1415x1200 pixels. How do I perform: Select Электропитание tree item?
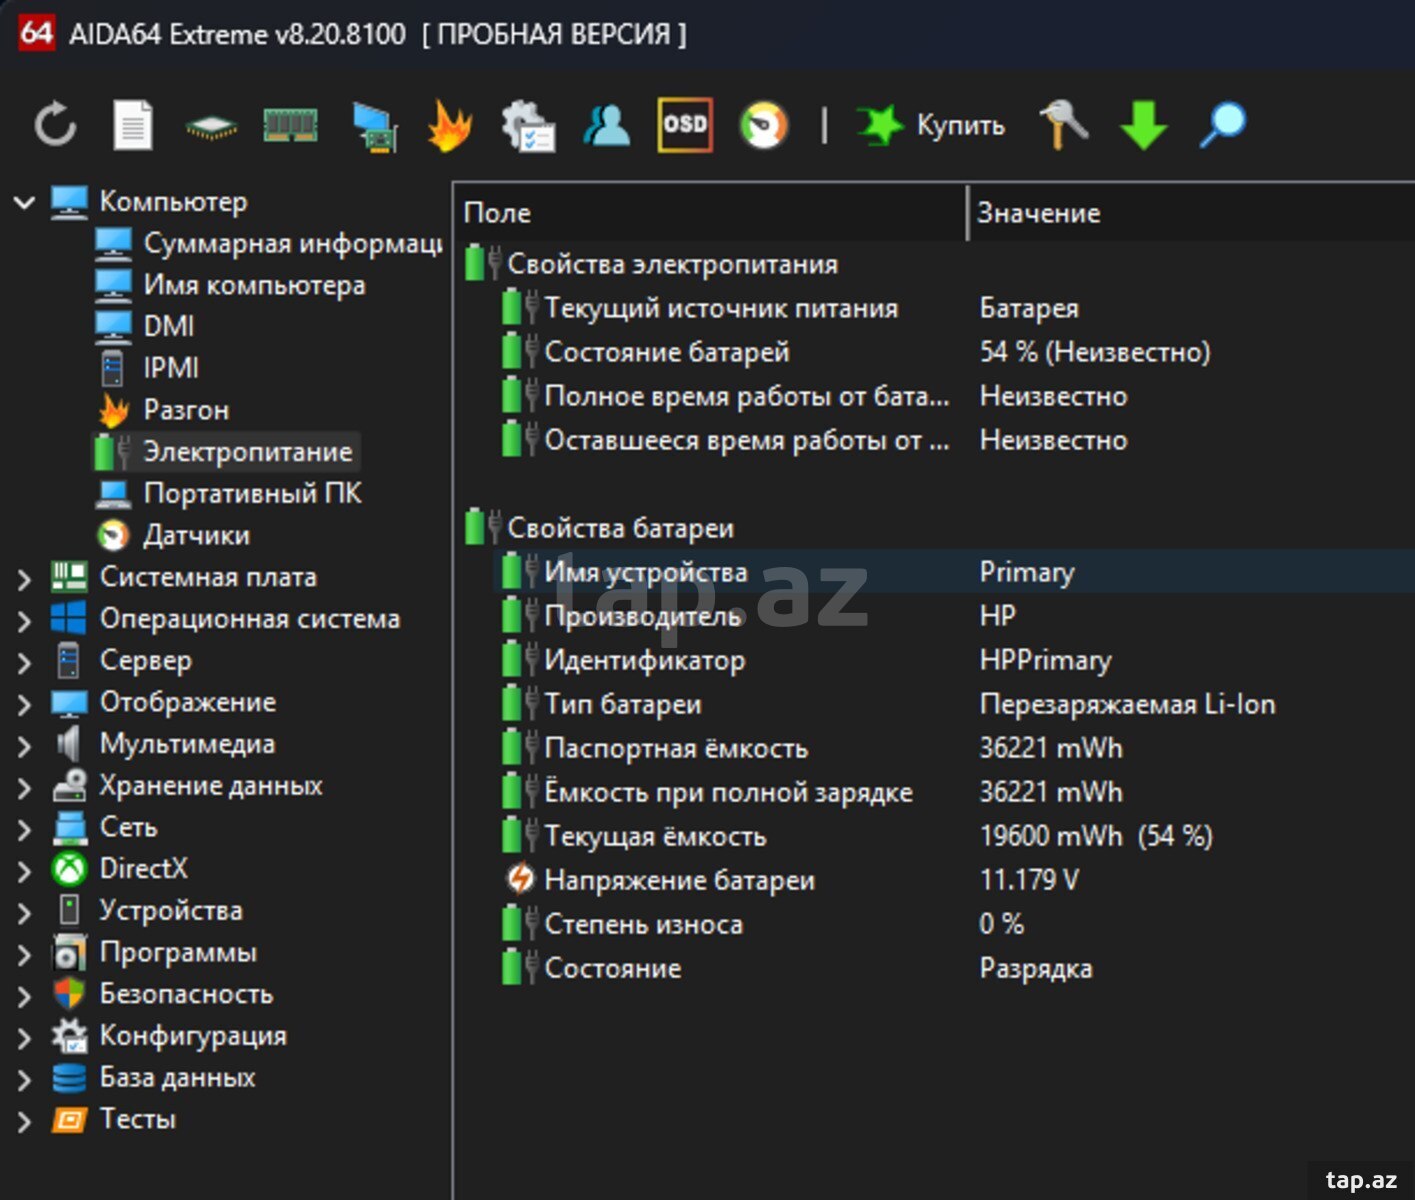click(x=224, y=452)
